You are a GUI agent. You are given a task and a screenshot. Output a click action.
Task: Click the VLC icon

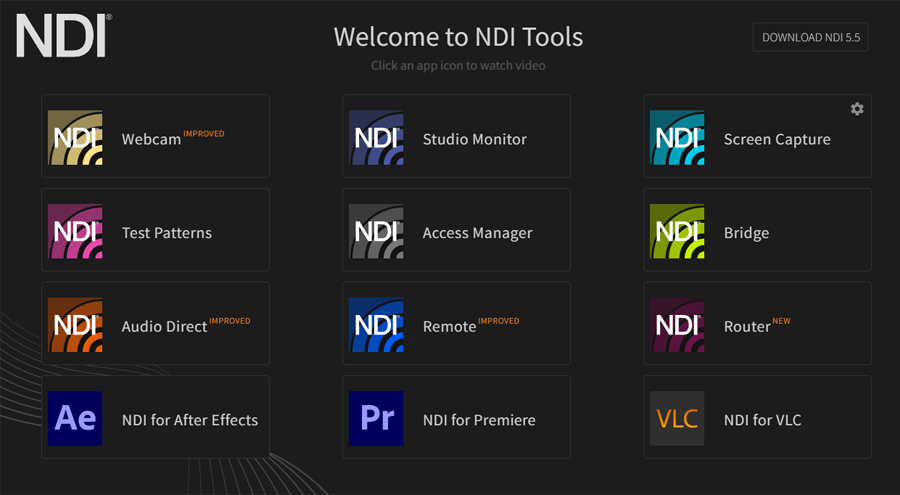pos(677,419)
